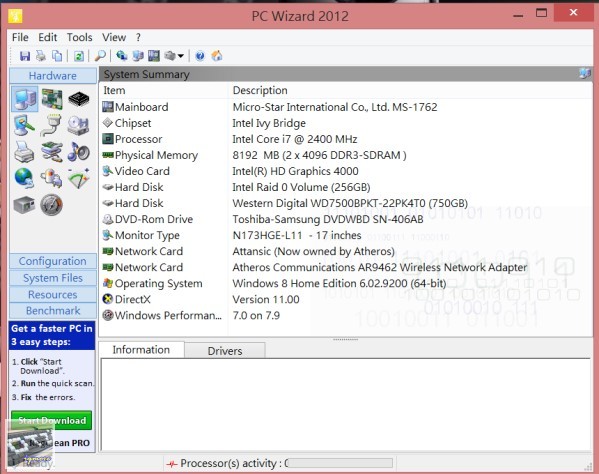Select the Mainboard icon in Hardware panel
599x474 pixels.
tap(52, 99)
